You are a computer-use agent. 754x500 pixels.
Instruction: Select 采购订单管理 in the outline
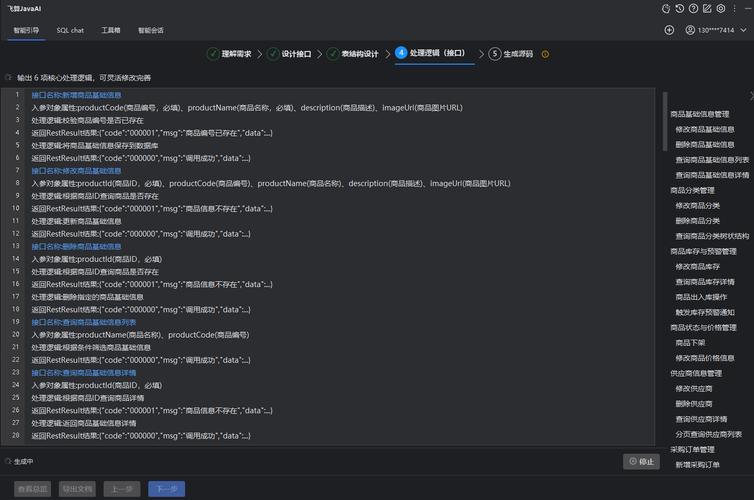[692, 450]
